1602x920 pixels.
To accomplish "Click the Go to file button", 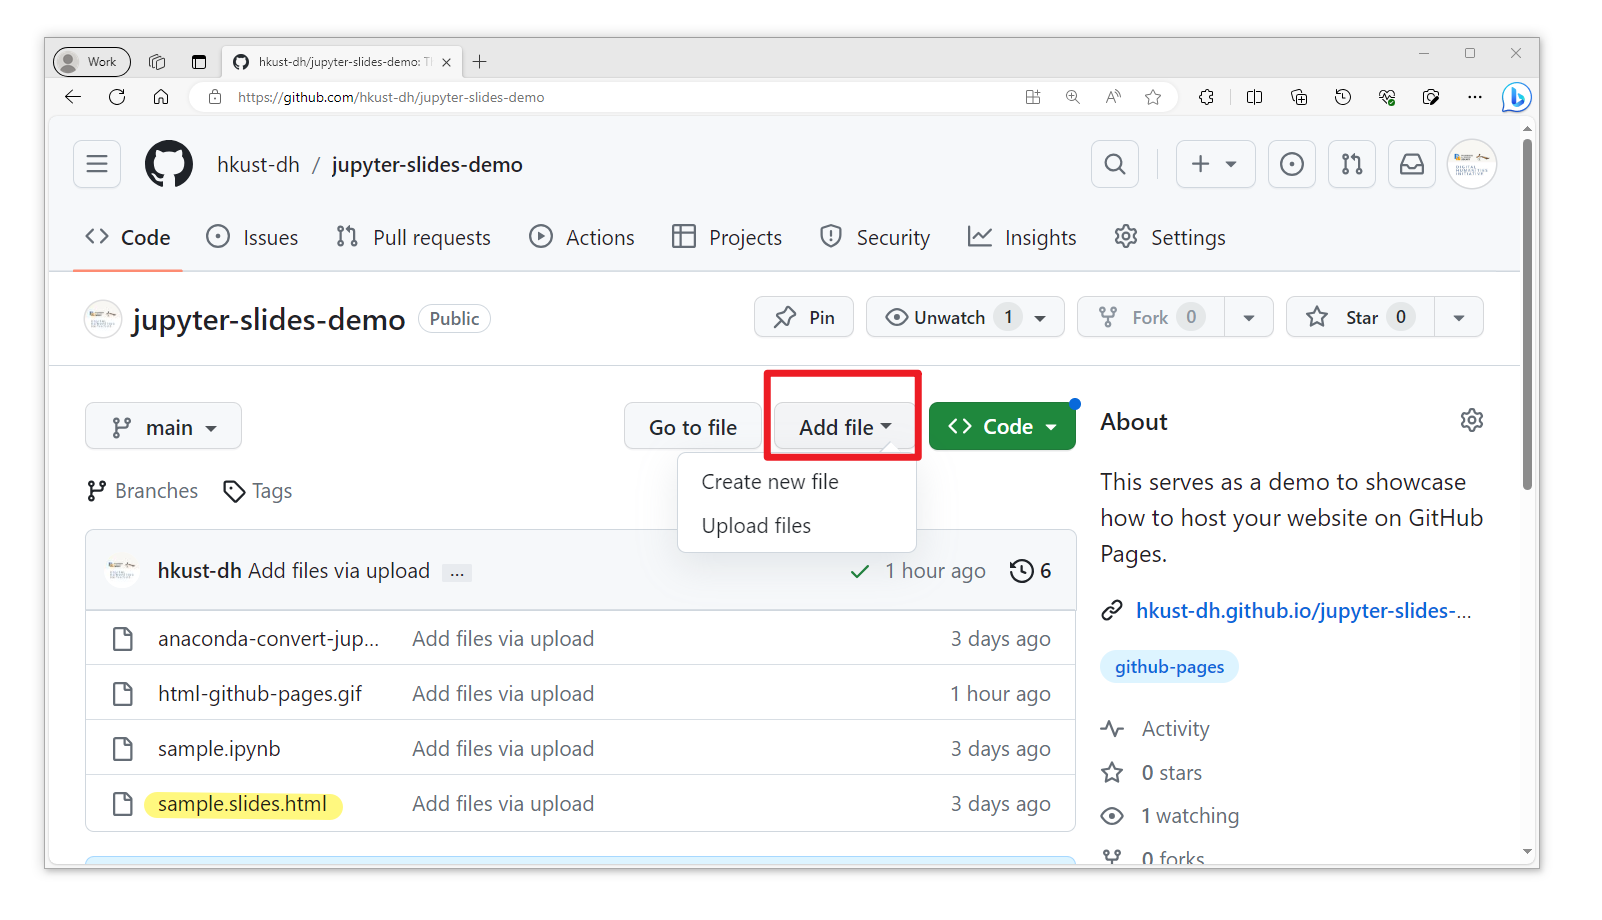I will pos(692,426).
